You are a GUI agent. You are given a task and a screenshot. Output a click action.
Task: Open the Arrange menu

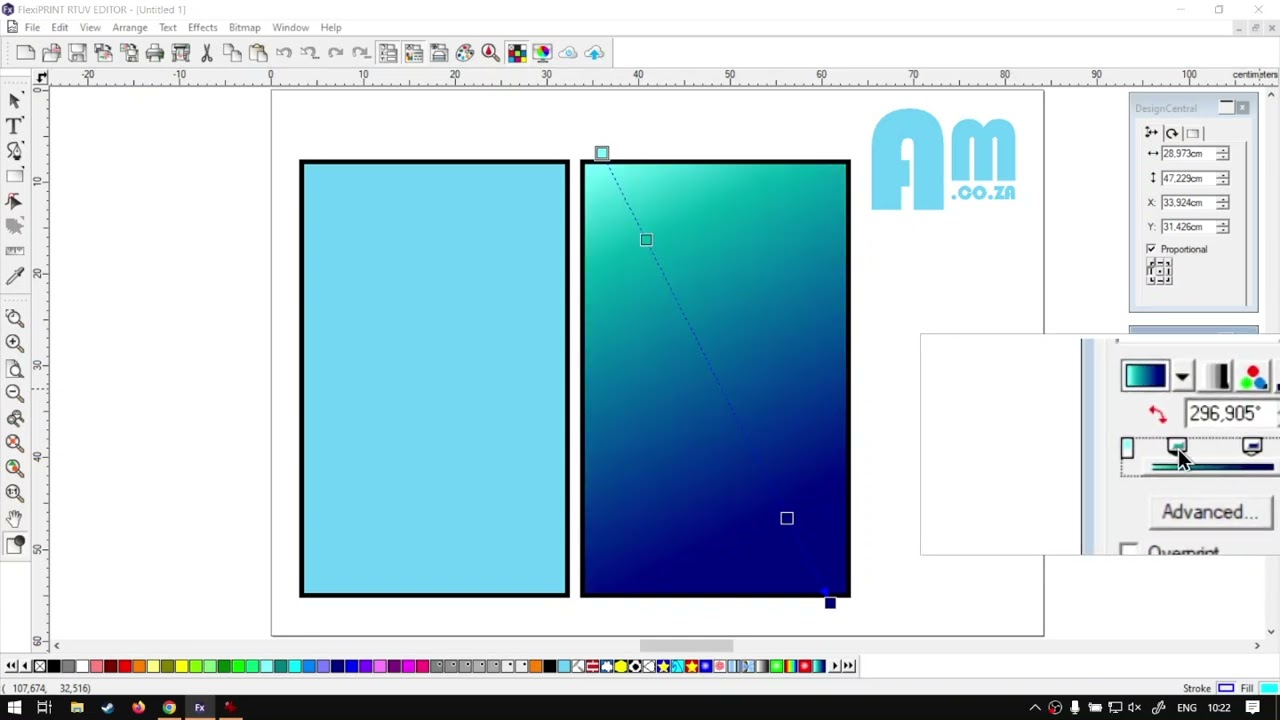130,28
